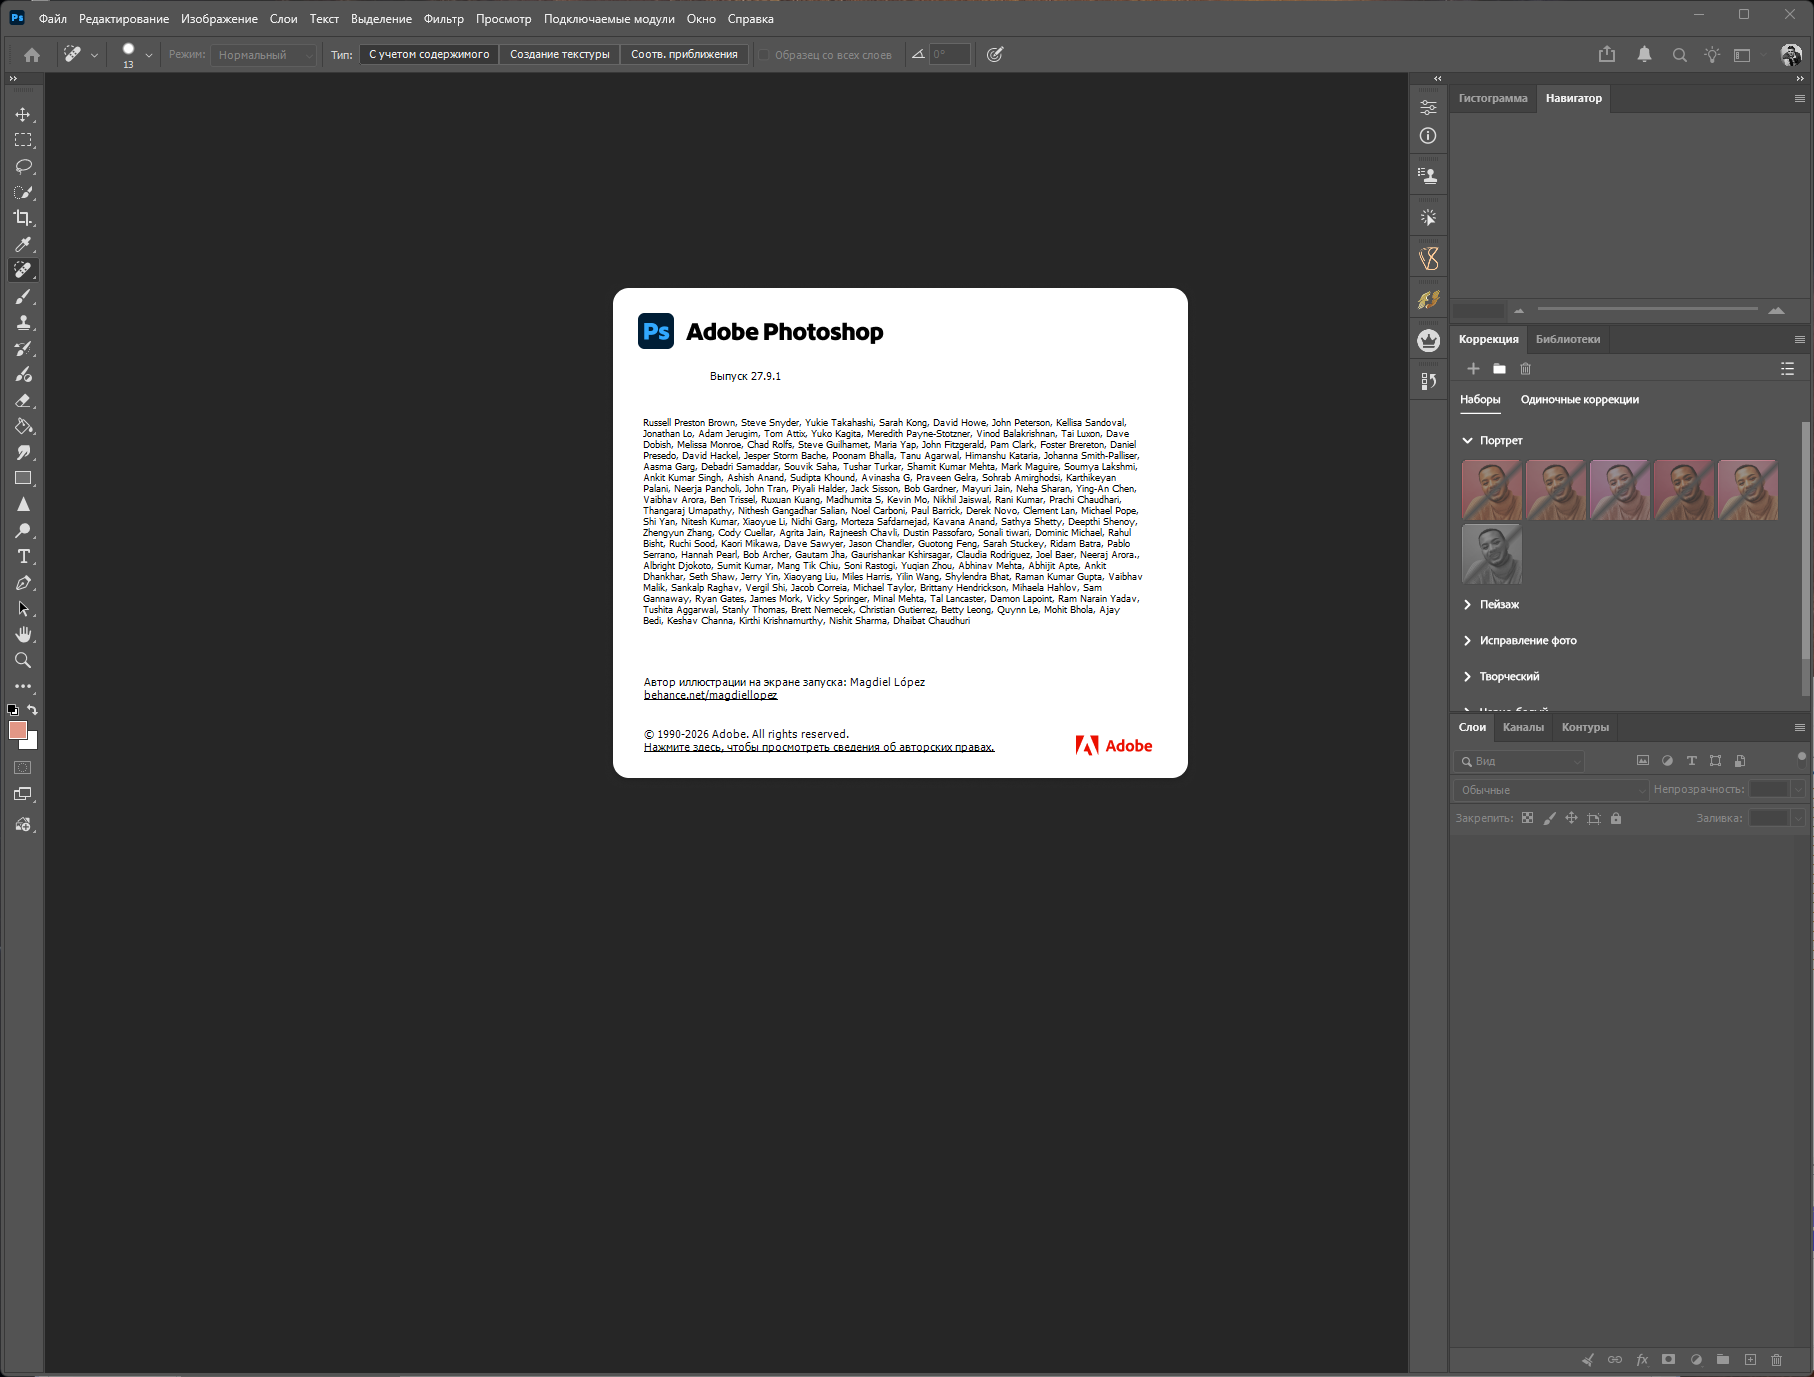
Task: Toggle the smart object layer filter
Action: (x=1740, y=761)
